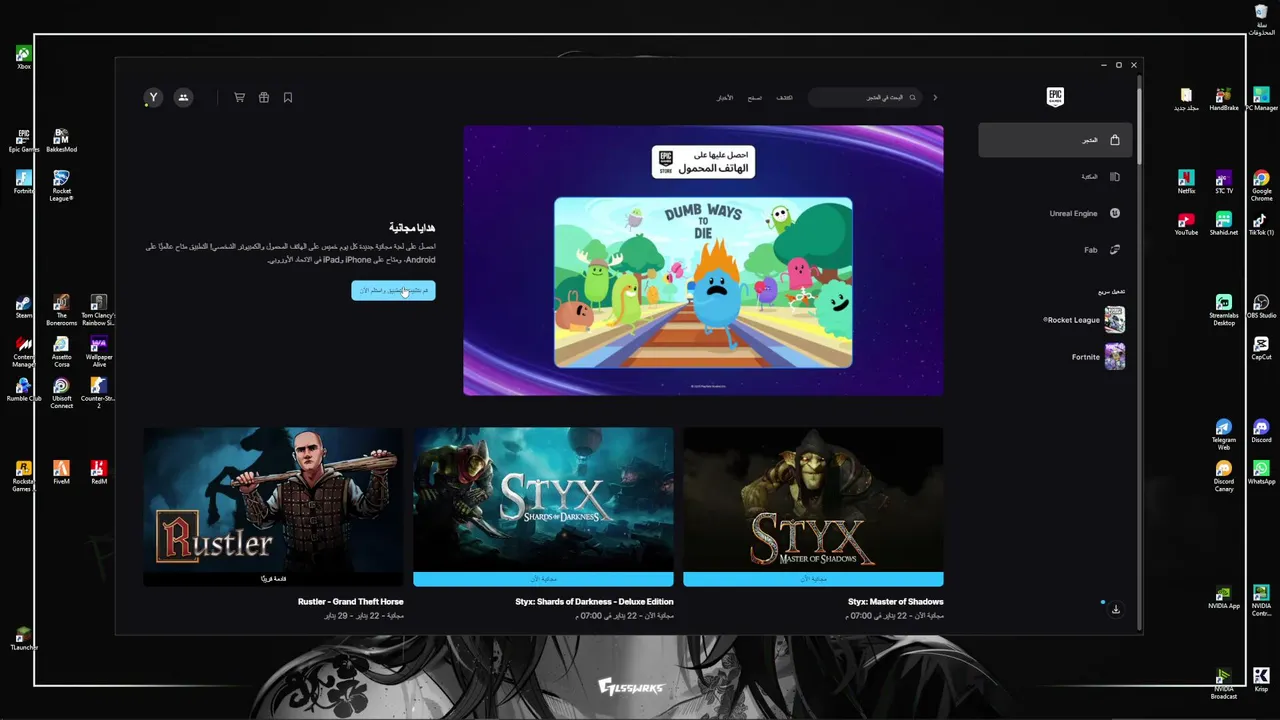Screen dimensions: 1280x720
Task: Select the HandBrake desktop icon
Action: pos(1224,98)
